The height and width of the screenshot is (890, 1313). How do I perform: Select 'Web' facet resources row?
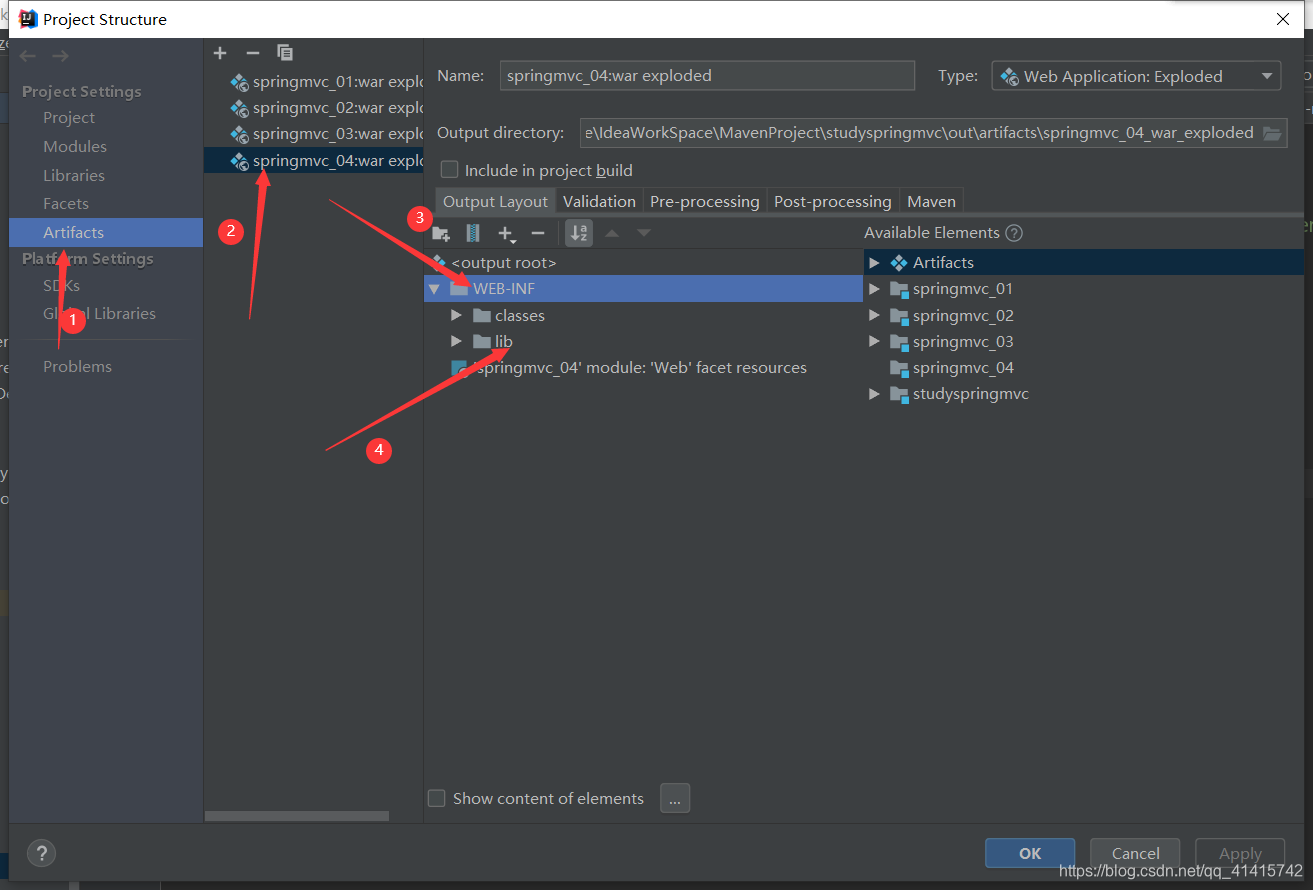(643, 367)
